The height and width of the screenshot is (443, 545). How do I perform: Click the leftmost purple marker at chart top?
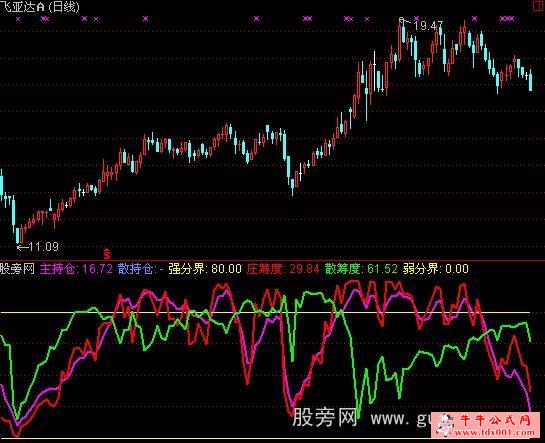(x=18, y=19)
